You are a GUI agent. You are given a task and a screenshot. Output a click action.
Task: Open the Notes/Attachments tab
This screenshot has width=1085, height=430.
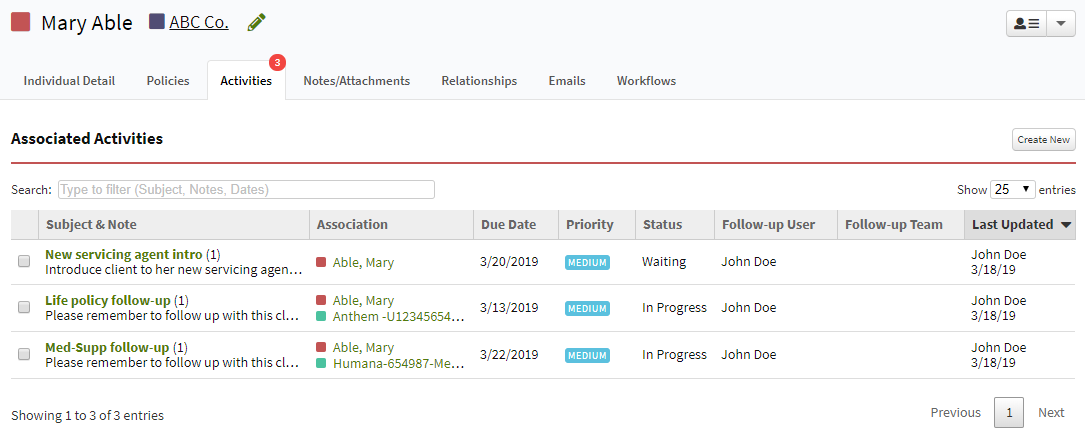click(x=356, y=81)
